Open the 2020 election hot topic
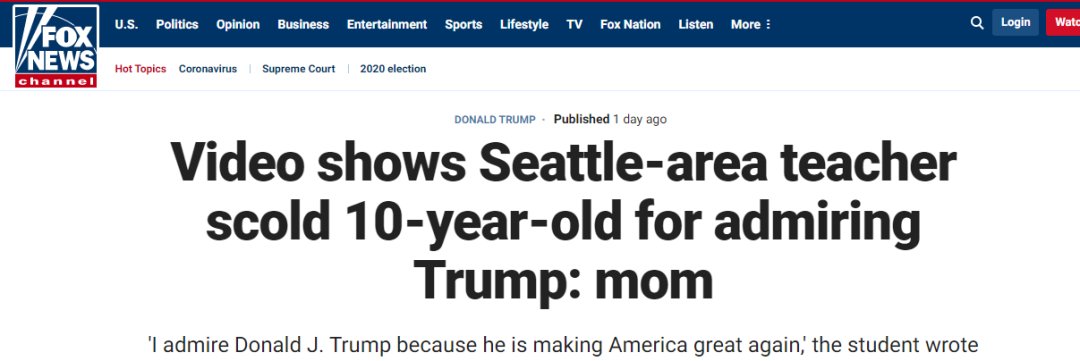1080x361 pixels. coord(393,69)
